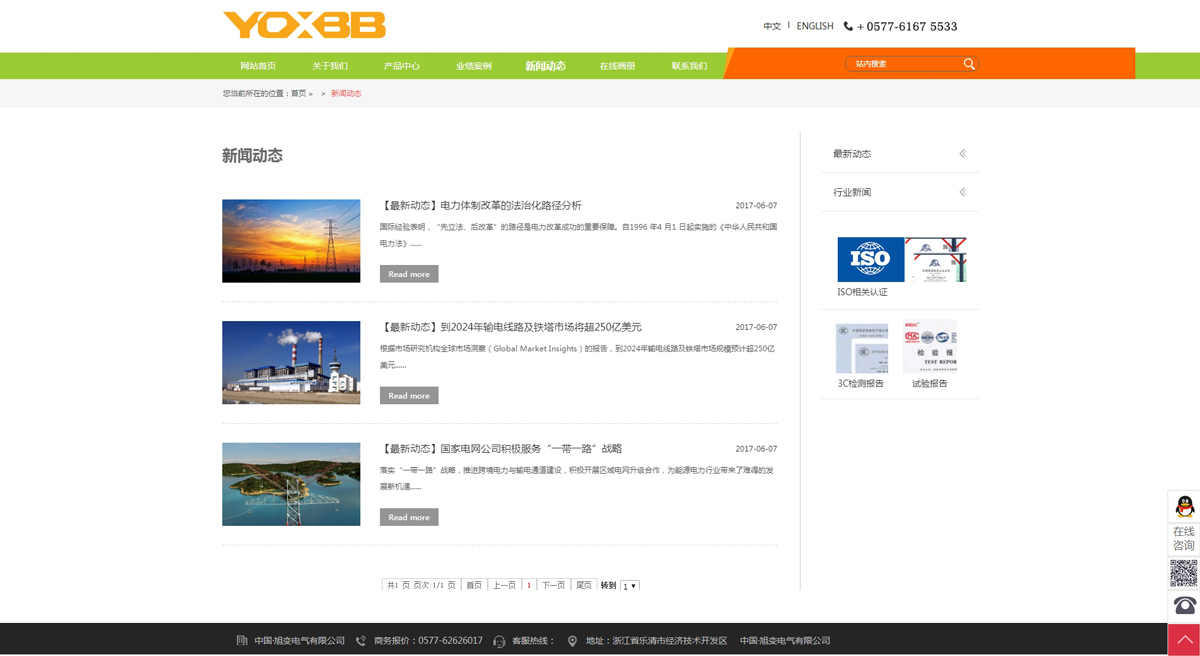
Task: Switch language to ENGLISH
Action: (814, 26)
